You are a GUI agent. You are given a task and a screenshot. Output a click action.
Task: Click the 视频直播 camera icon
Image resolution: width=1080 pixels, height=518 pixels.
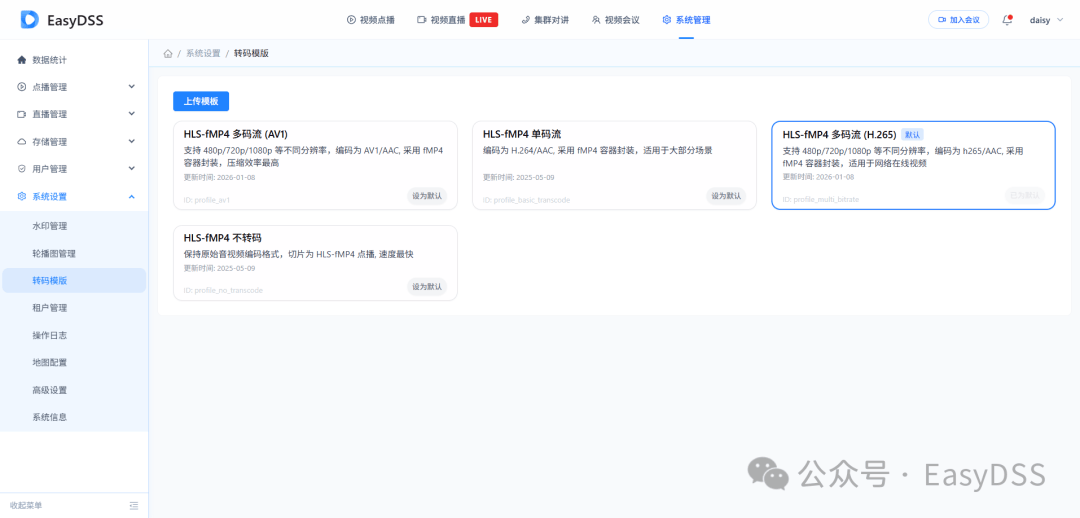tap(422, 20)
